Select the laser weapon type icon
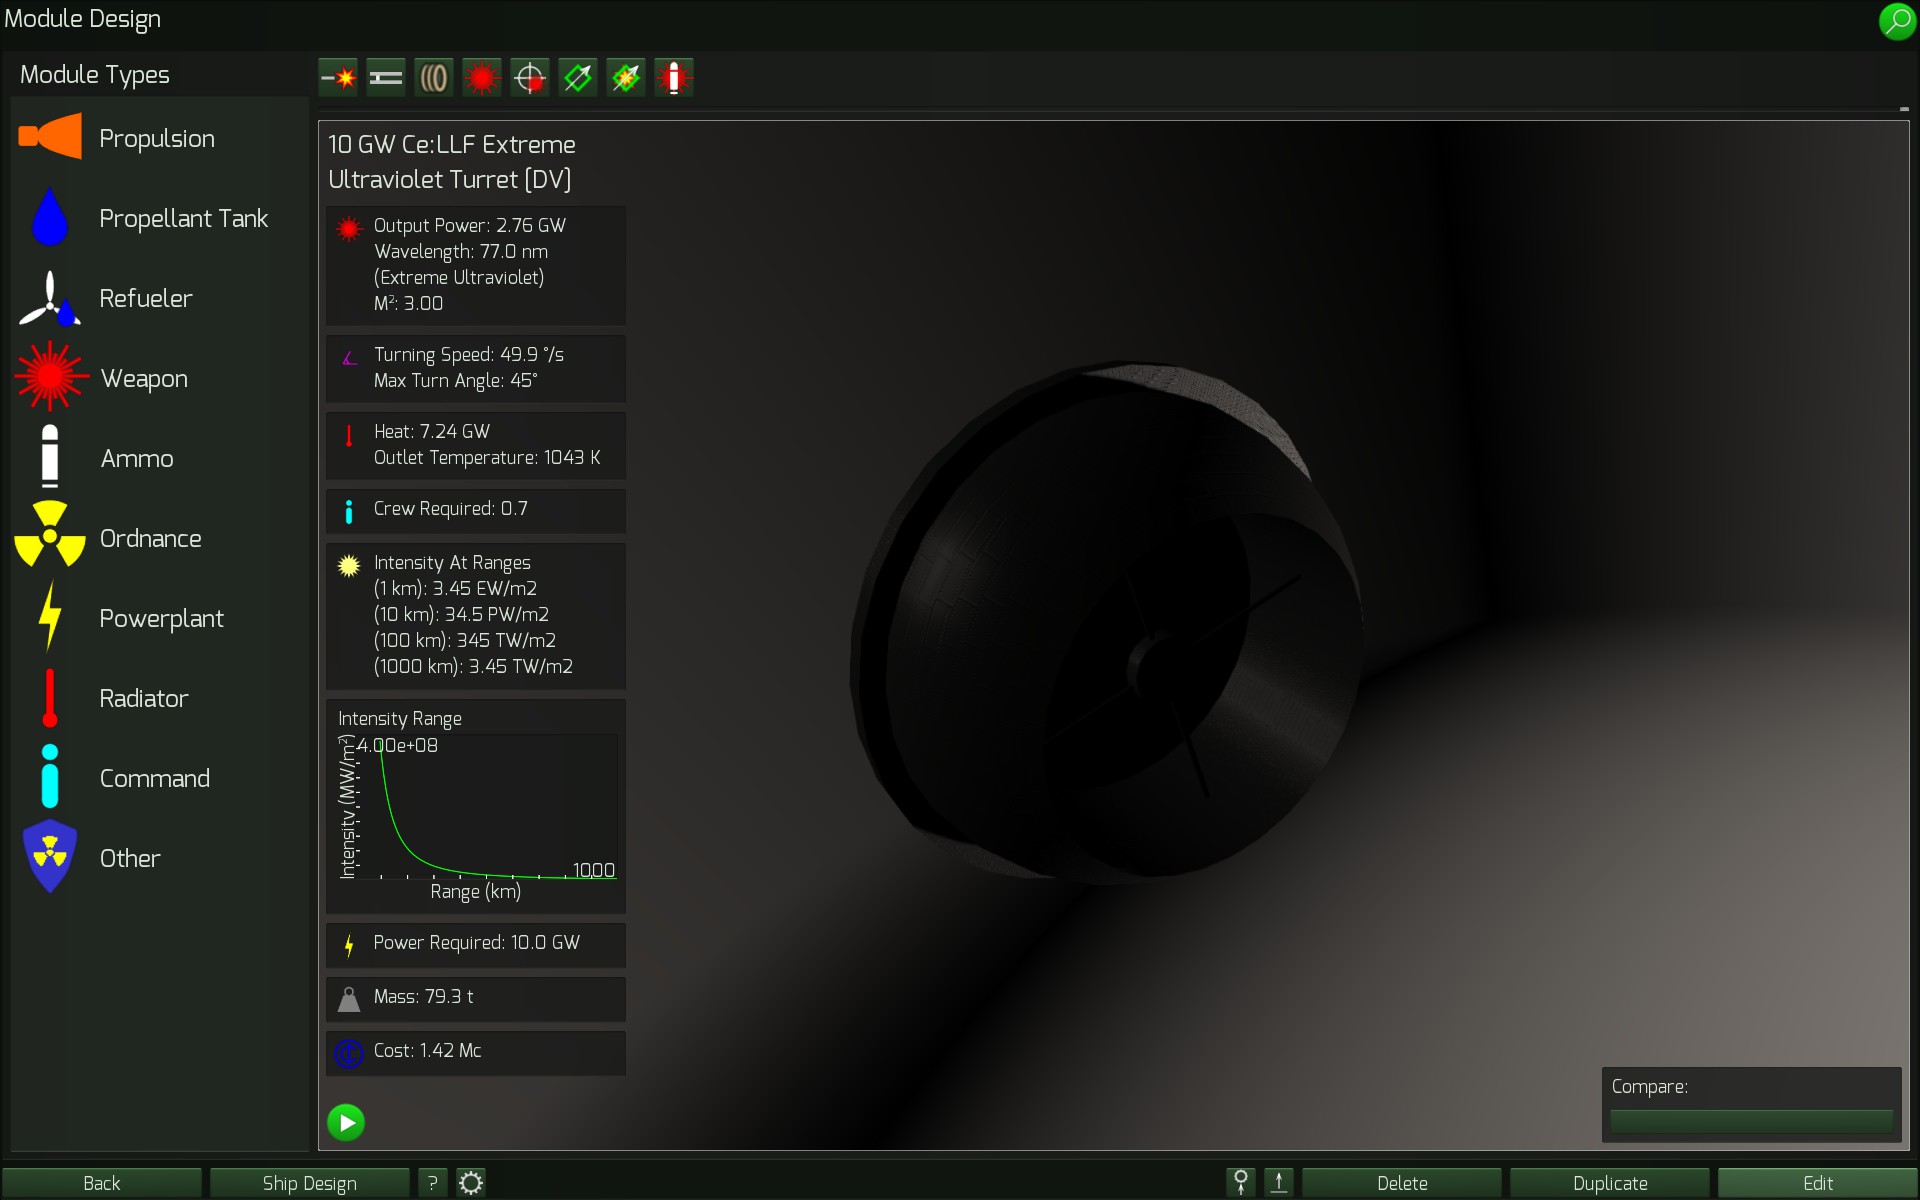1920x1200 pixels. 481,77
